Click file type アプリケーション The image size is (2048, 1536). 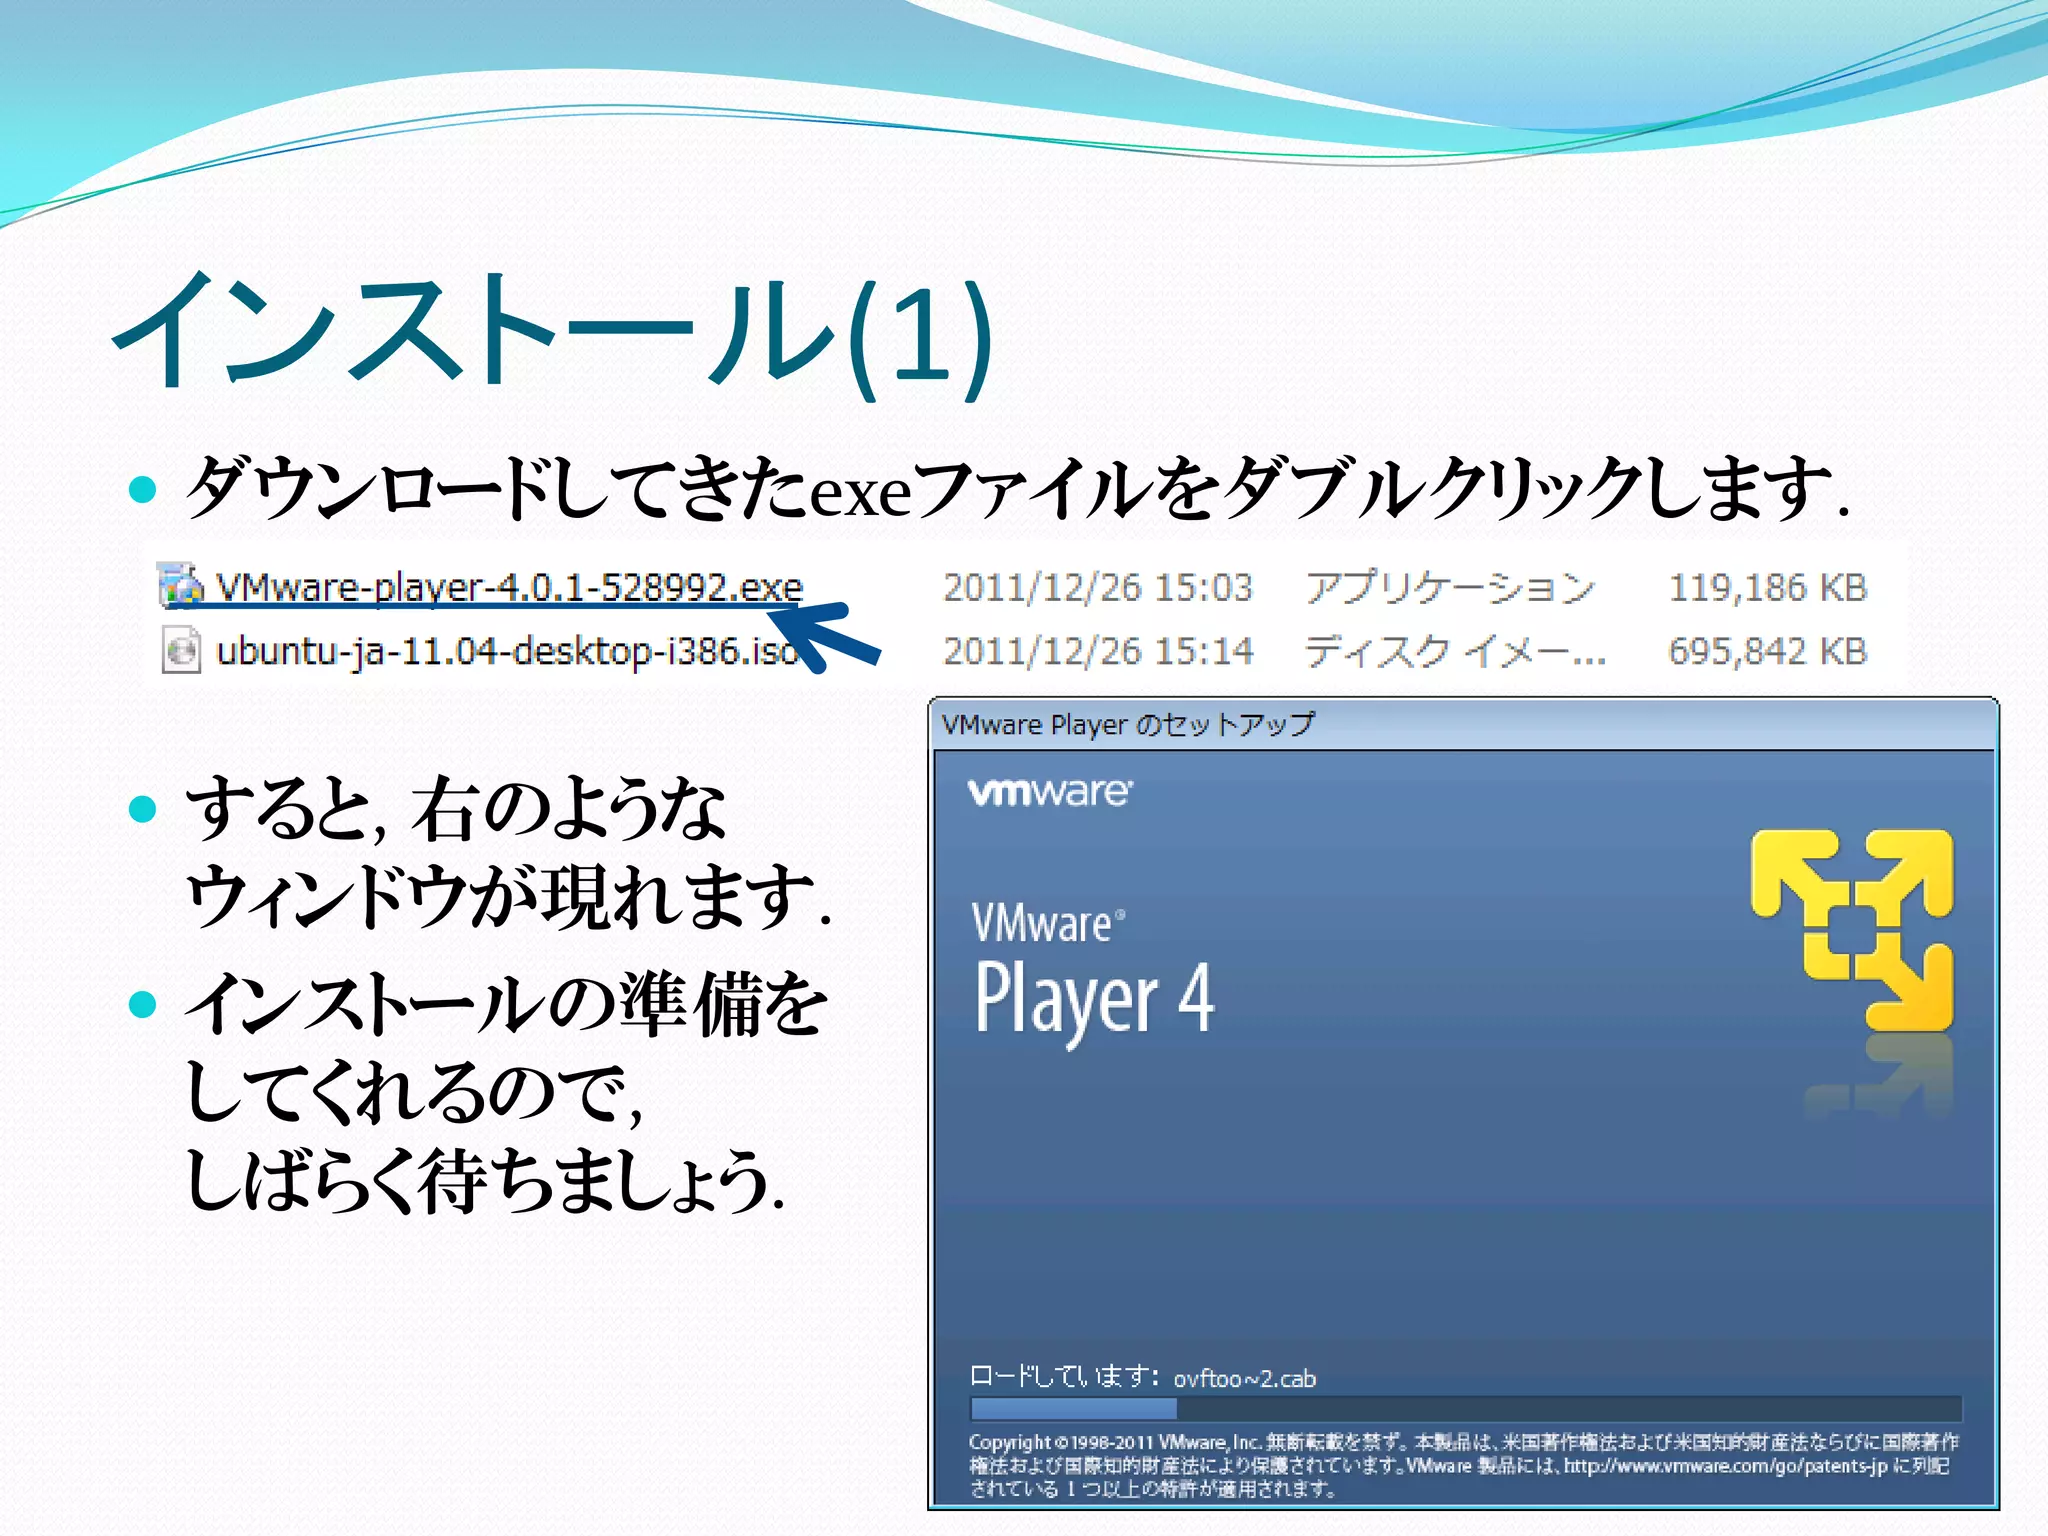pos(1450,588)
